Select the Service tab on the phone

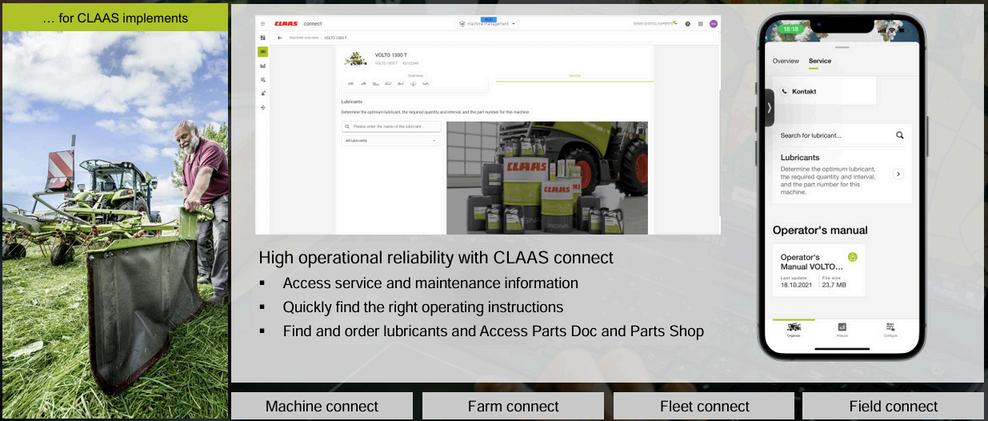[x=820, y=61]
